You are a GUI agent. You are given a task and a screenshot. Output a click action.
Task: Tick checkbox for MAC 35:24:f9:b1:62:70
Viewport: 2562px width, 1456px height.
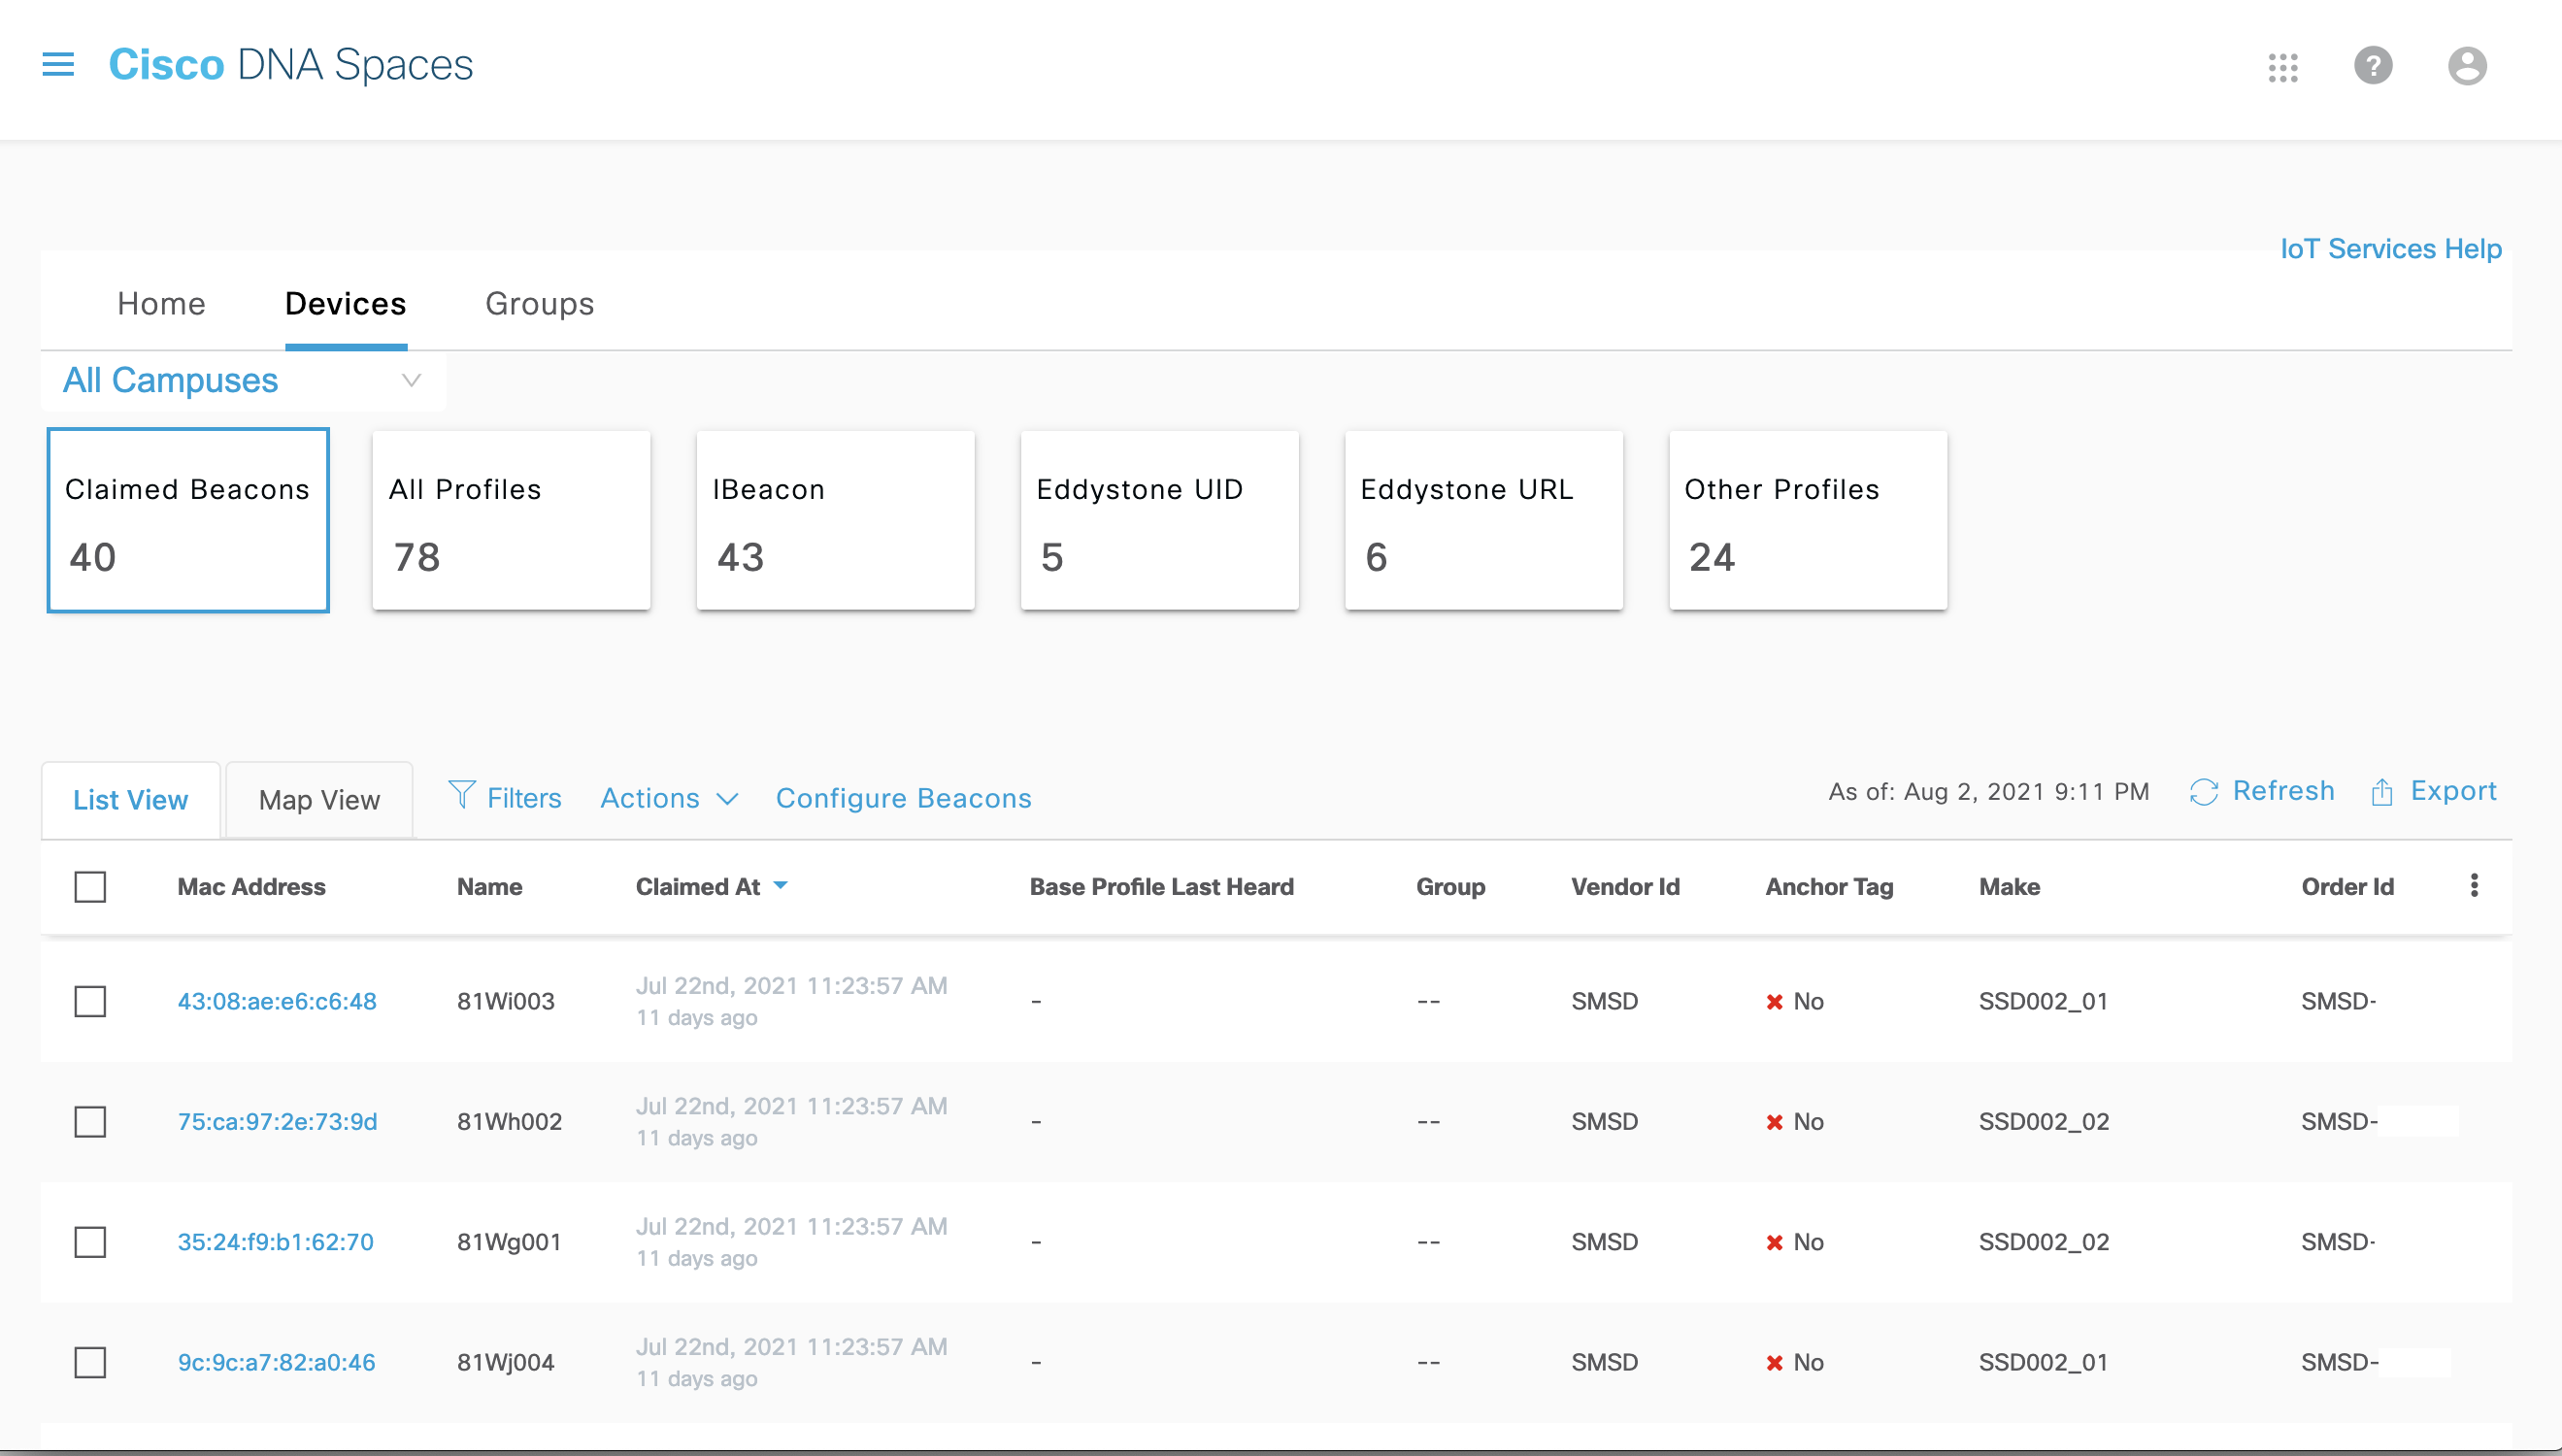pos(90,1242)
